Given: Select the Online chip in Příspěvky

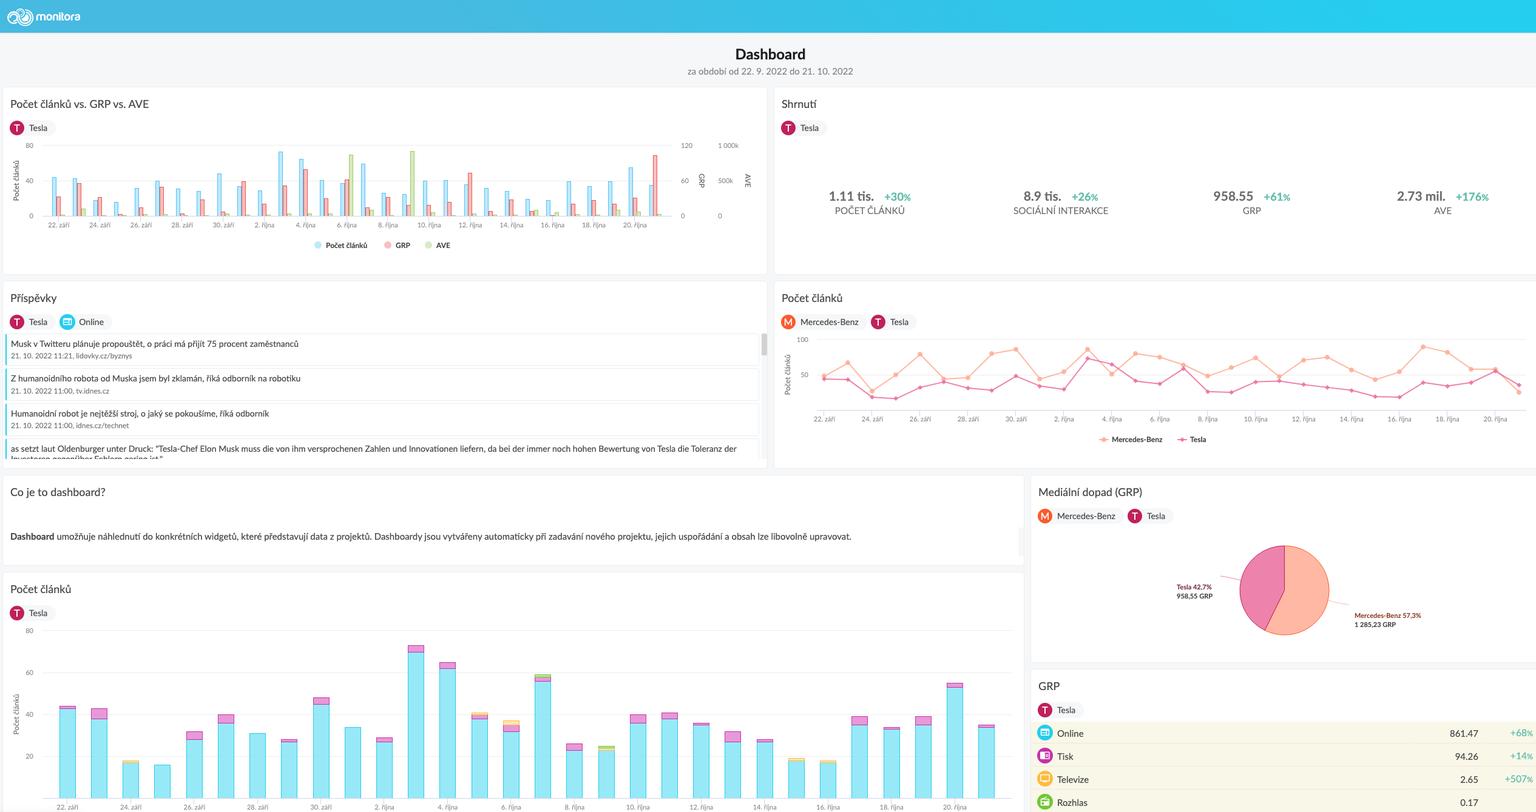Looking at the screenshot, I should pos(83,322).
